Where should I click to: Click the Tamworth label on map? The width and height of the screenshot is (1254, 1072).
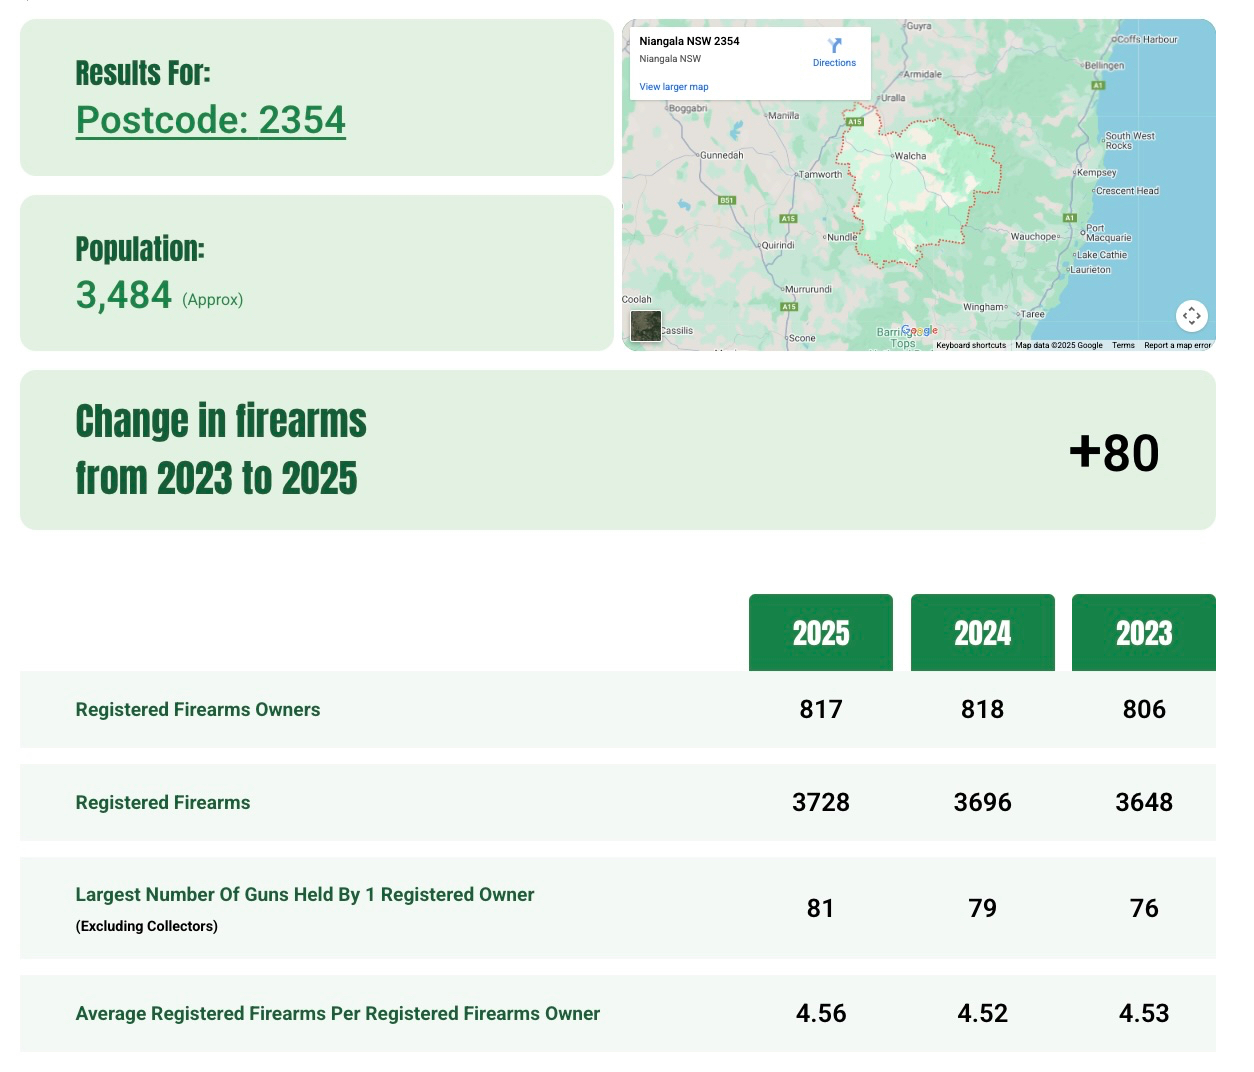click(x=820, y=175)
